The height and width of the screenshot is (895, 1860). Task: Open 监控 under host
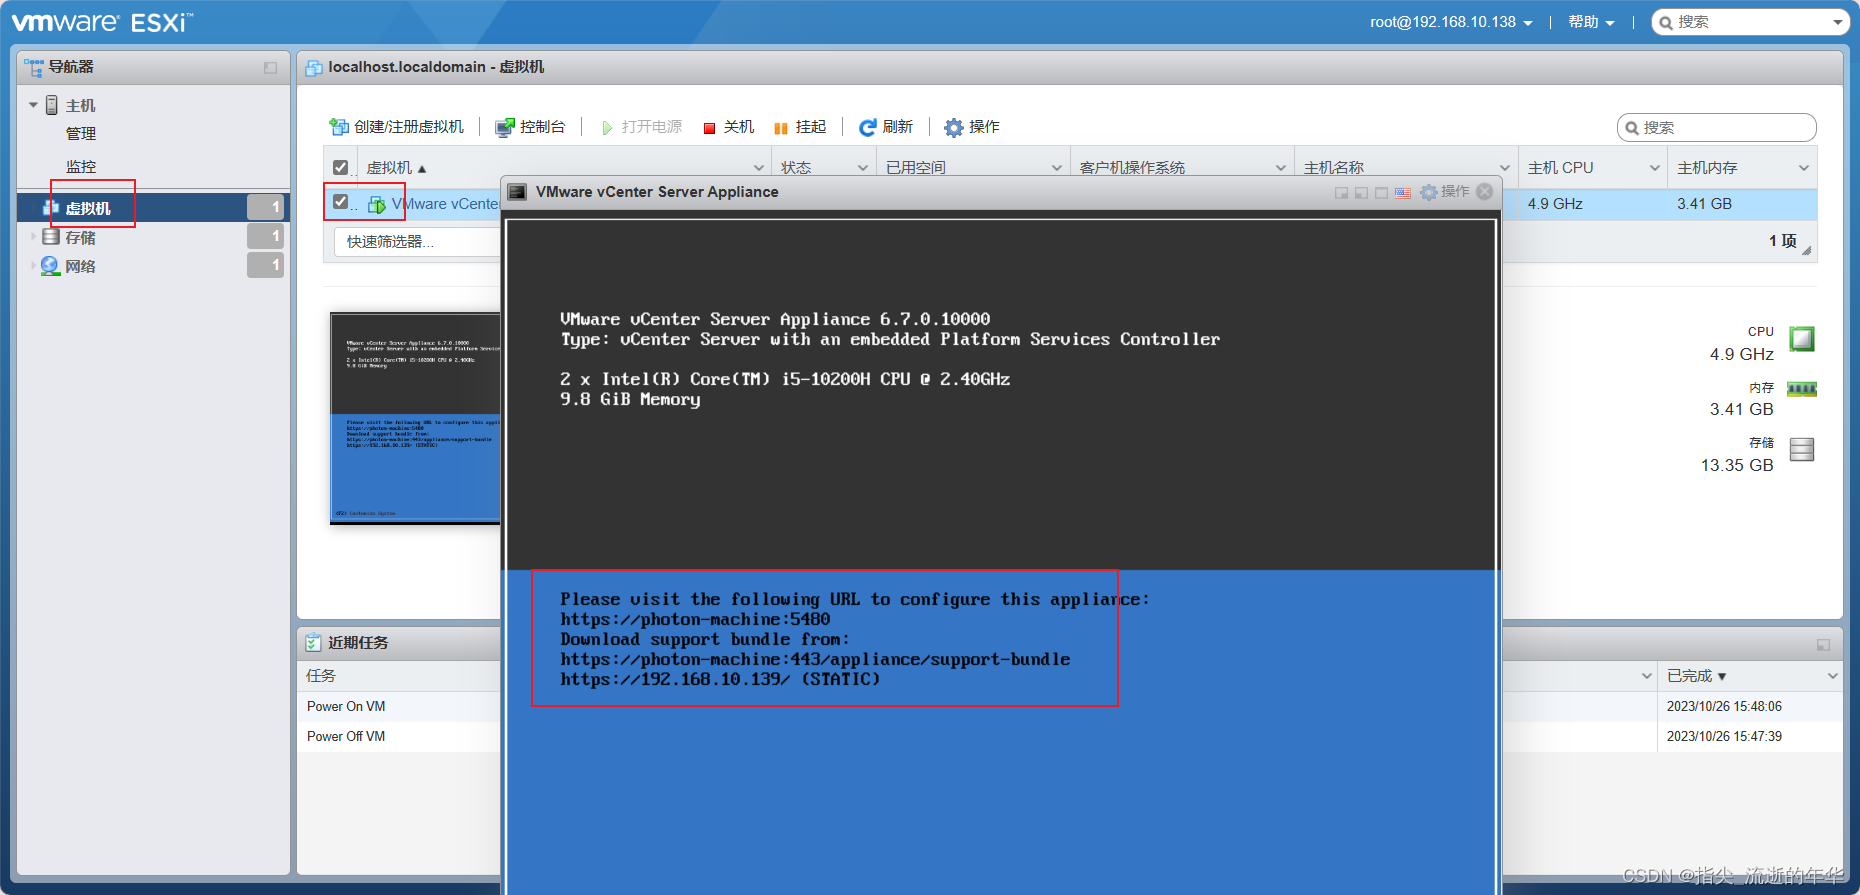(x=81, y=167)
